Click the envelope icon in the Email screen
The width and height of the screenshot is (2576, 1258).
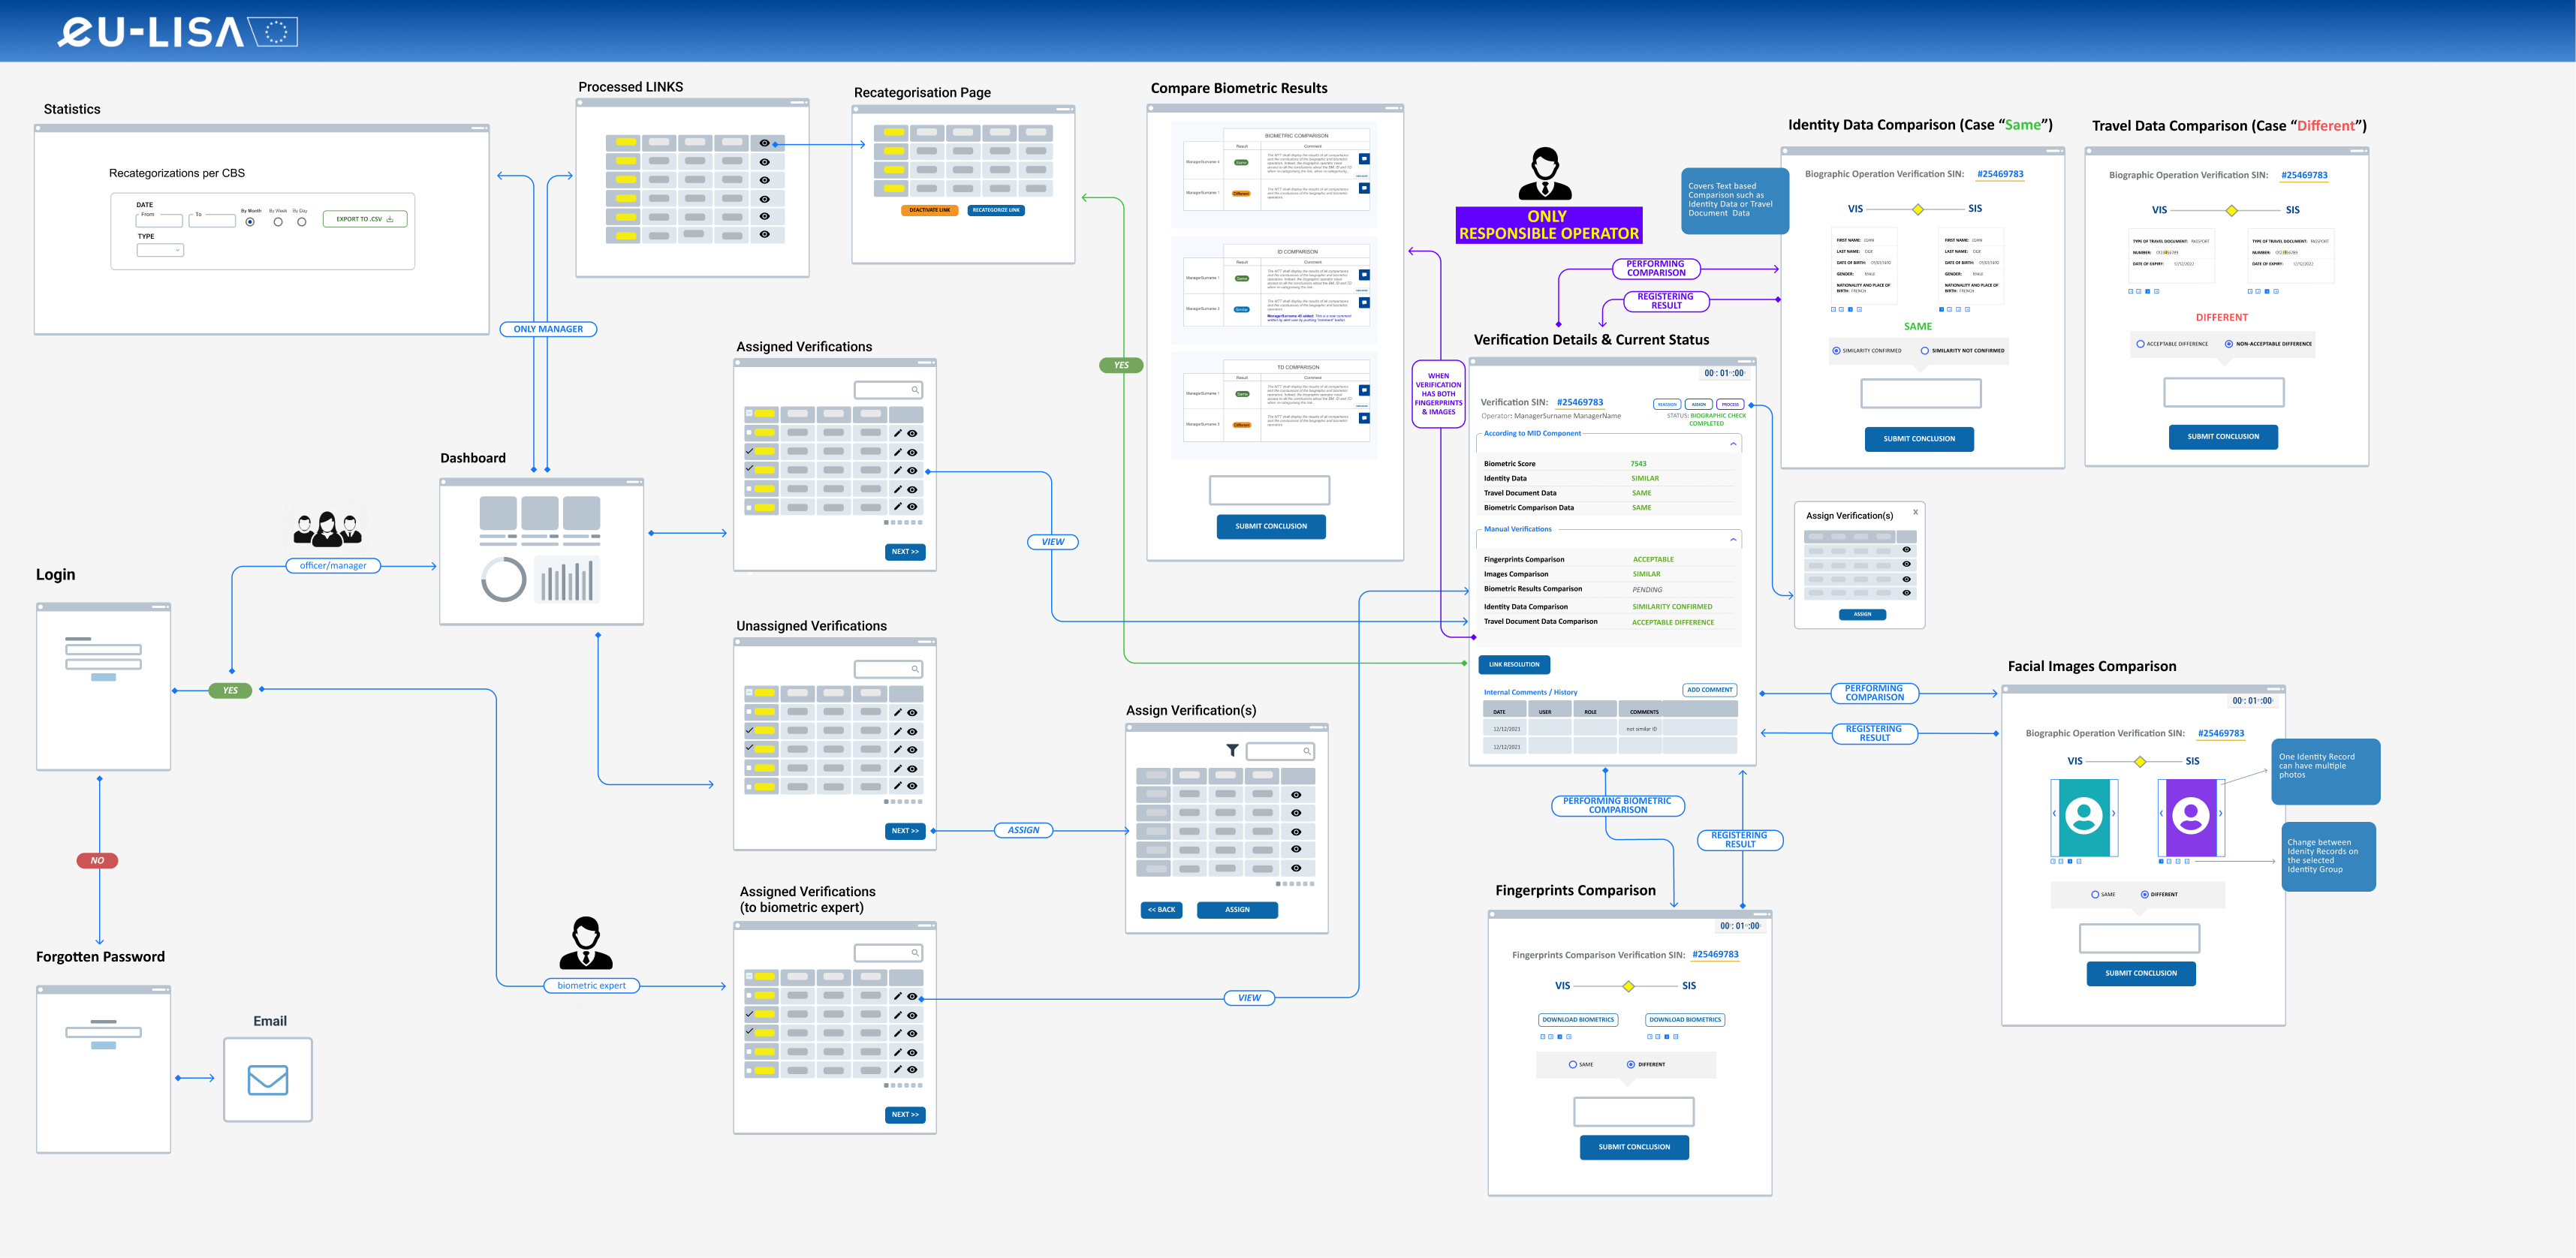point(267,1080)
